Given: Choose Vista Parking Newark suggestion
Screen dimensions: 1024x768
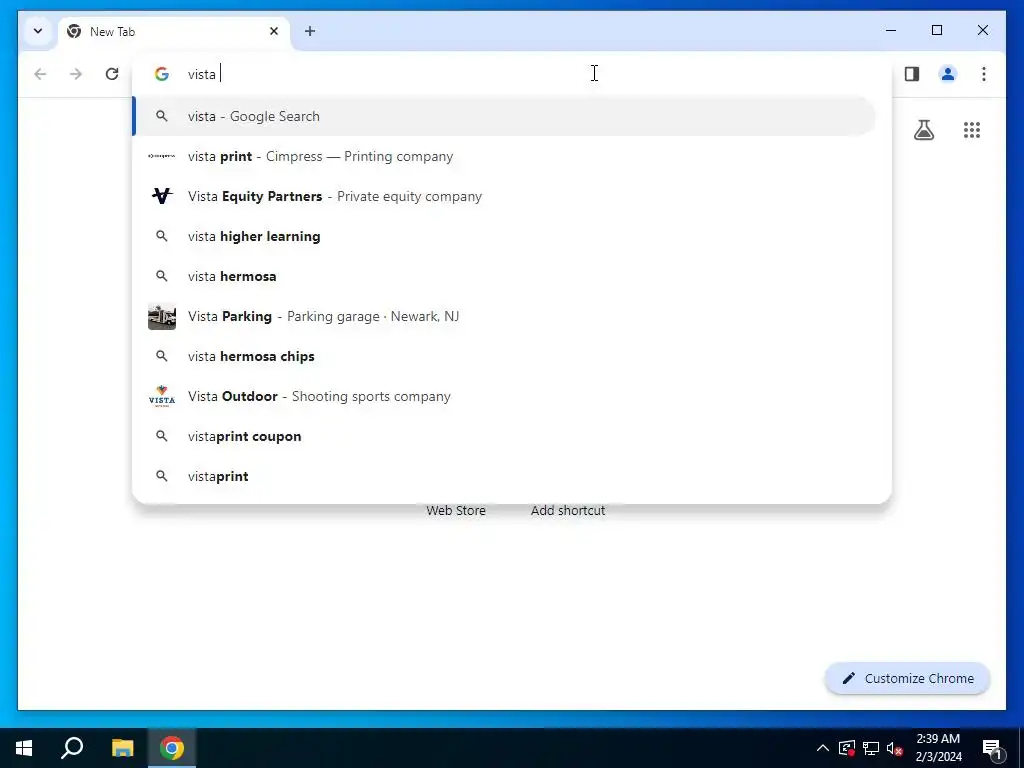Looking at the screenshot, I should [505, 316].
